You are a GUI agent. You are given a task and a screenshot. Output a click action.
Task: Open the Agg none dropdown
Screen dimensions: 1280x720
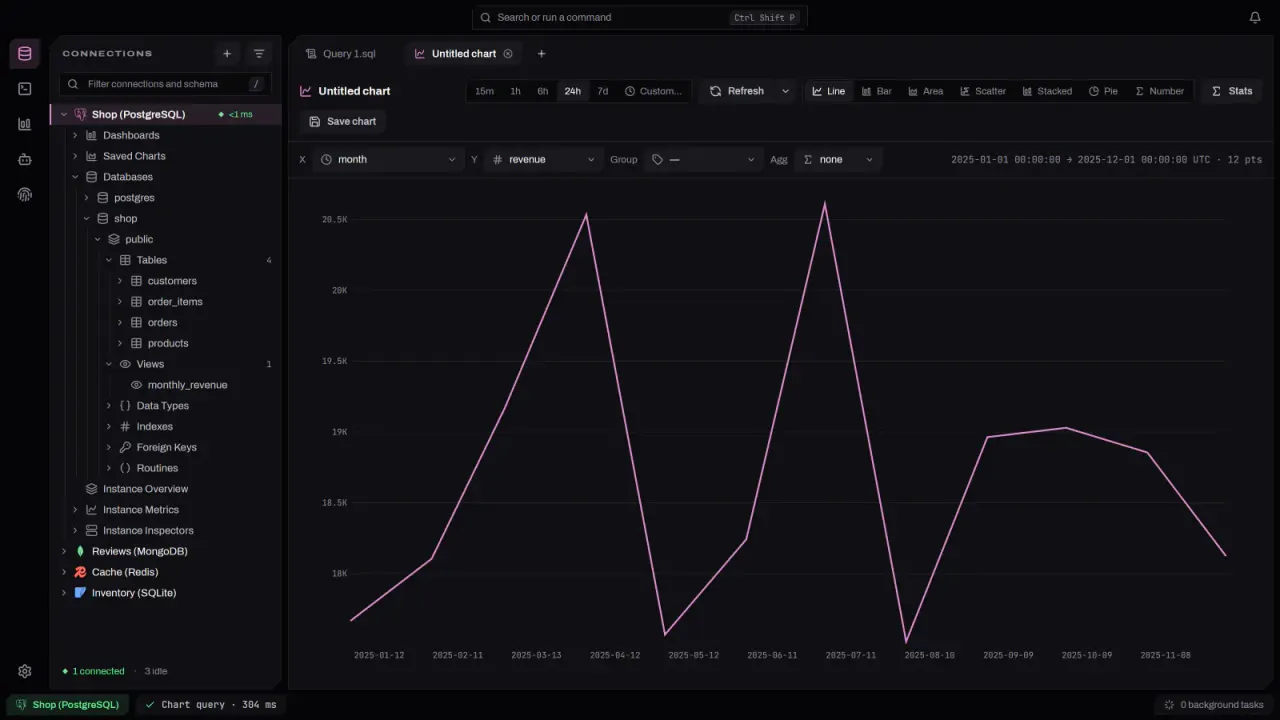point(838,160)
